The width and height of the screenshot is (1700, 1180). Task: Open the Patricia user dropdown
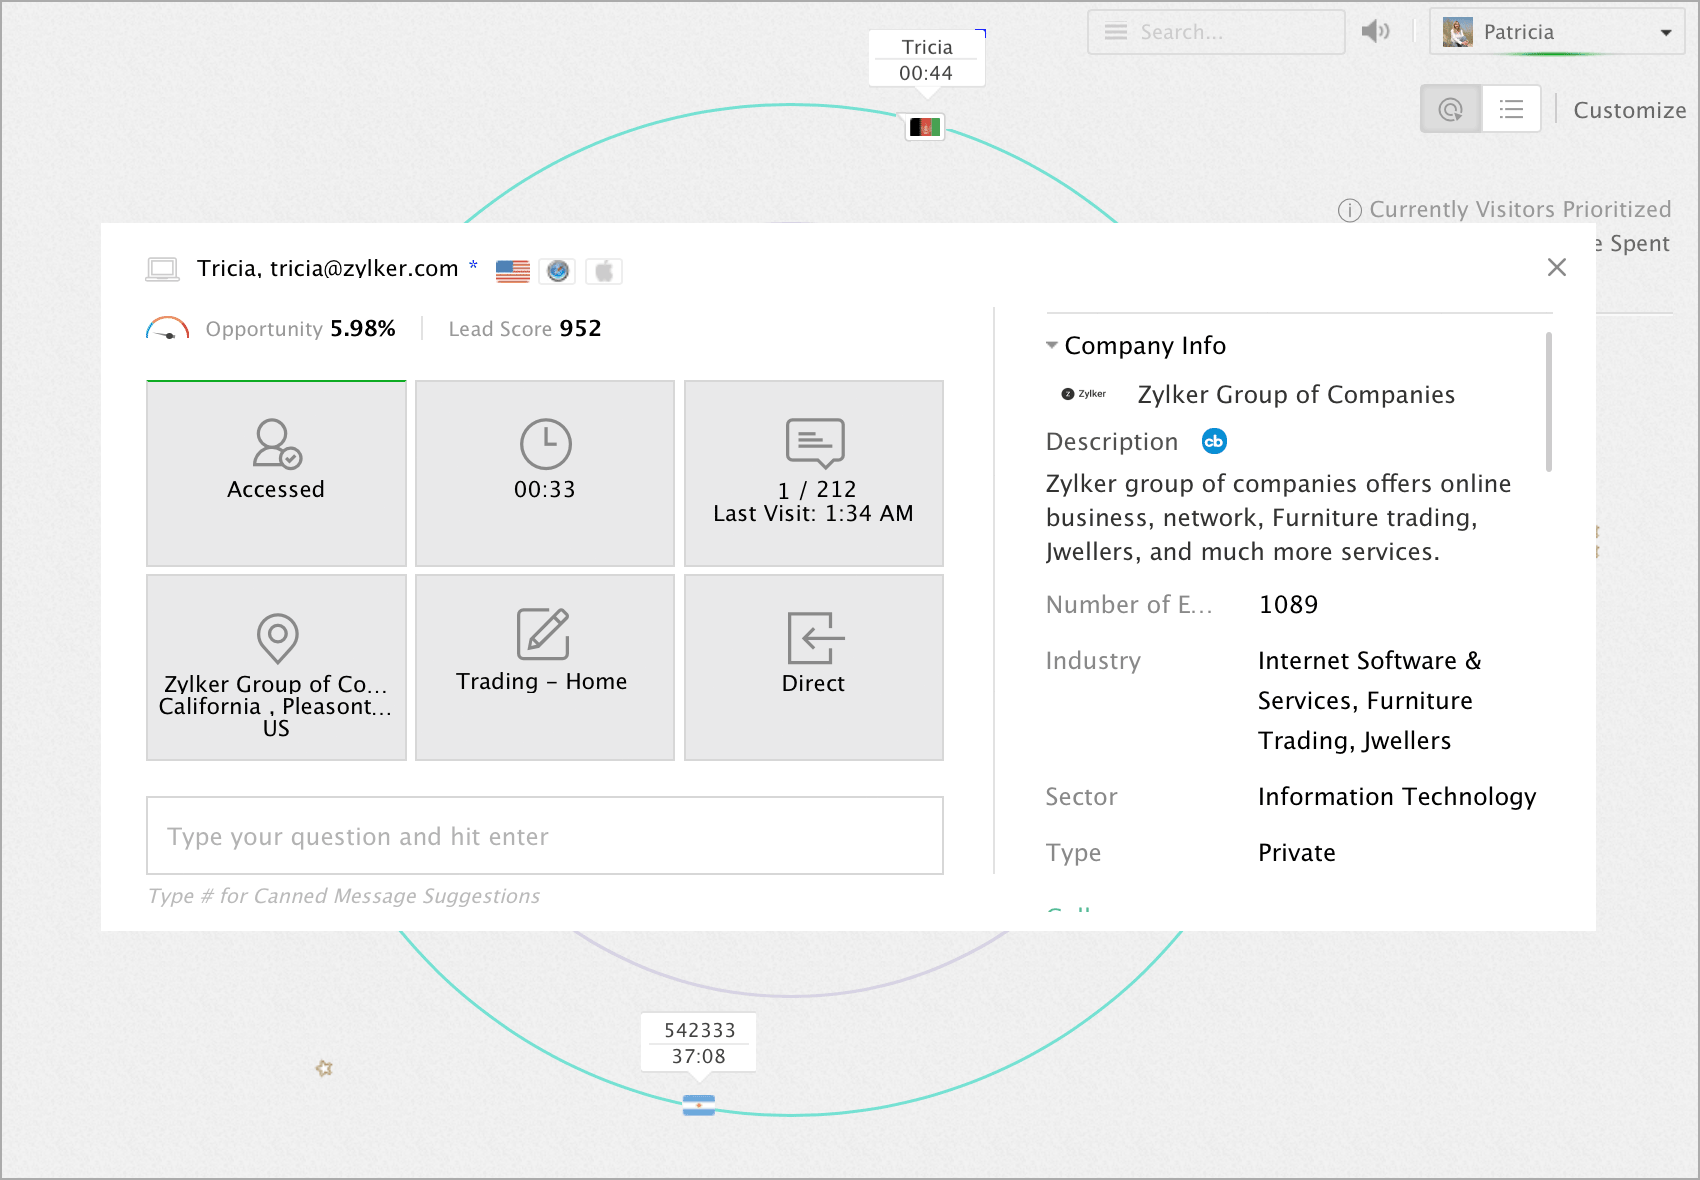[x=1557, y=32]
